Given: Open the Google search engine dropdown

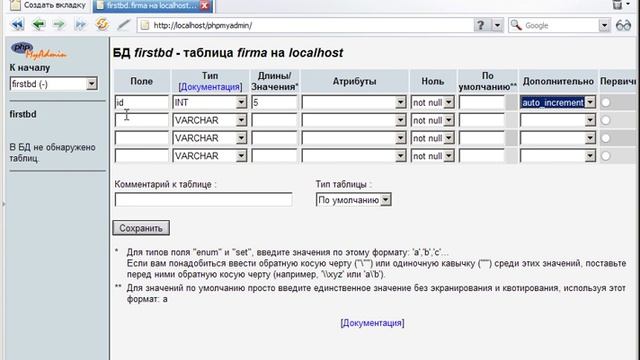Looking at the screenshot, I should click(604, 25).
